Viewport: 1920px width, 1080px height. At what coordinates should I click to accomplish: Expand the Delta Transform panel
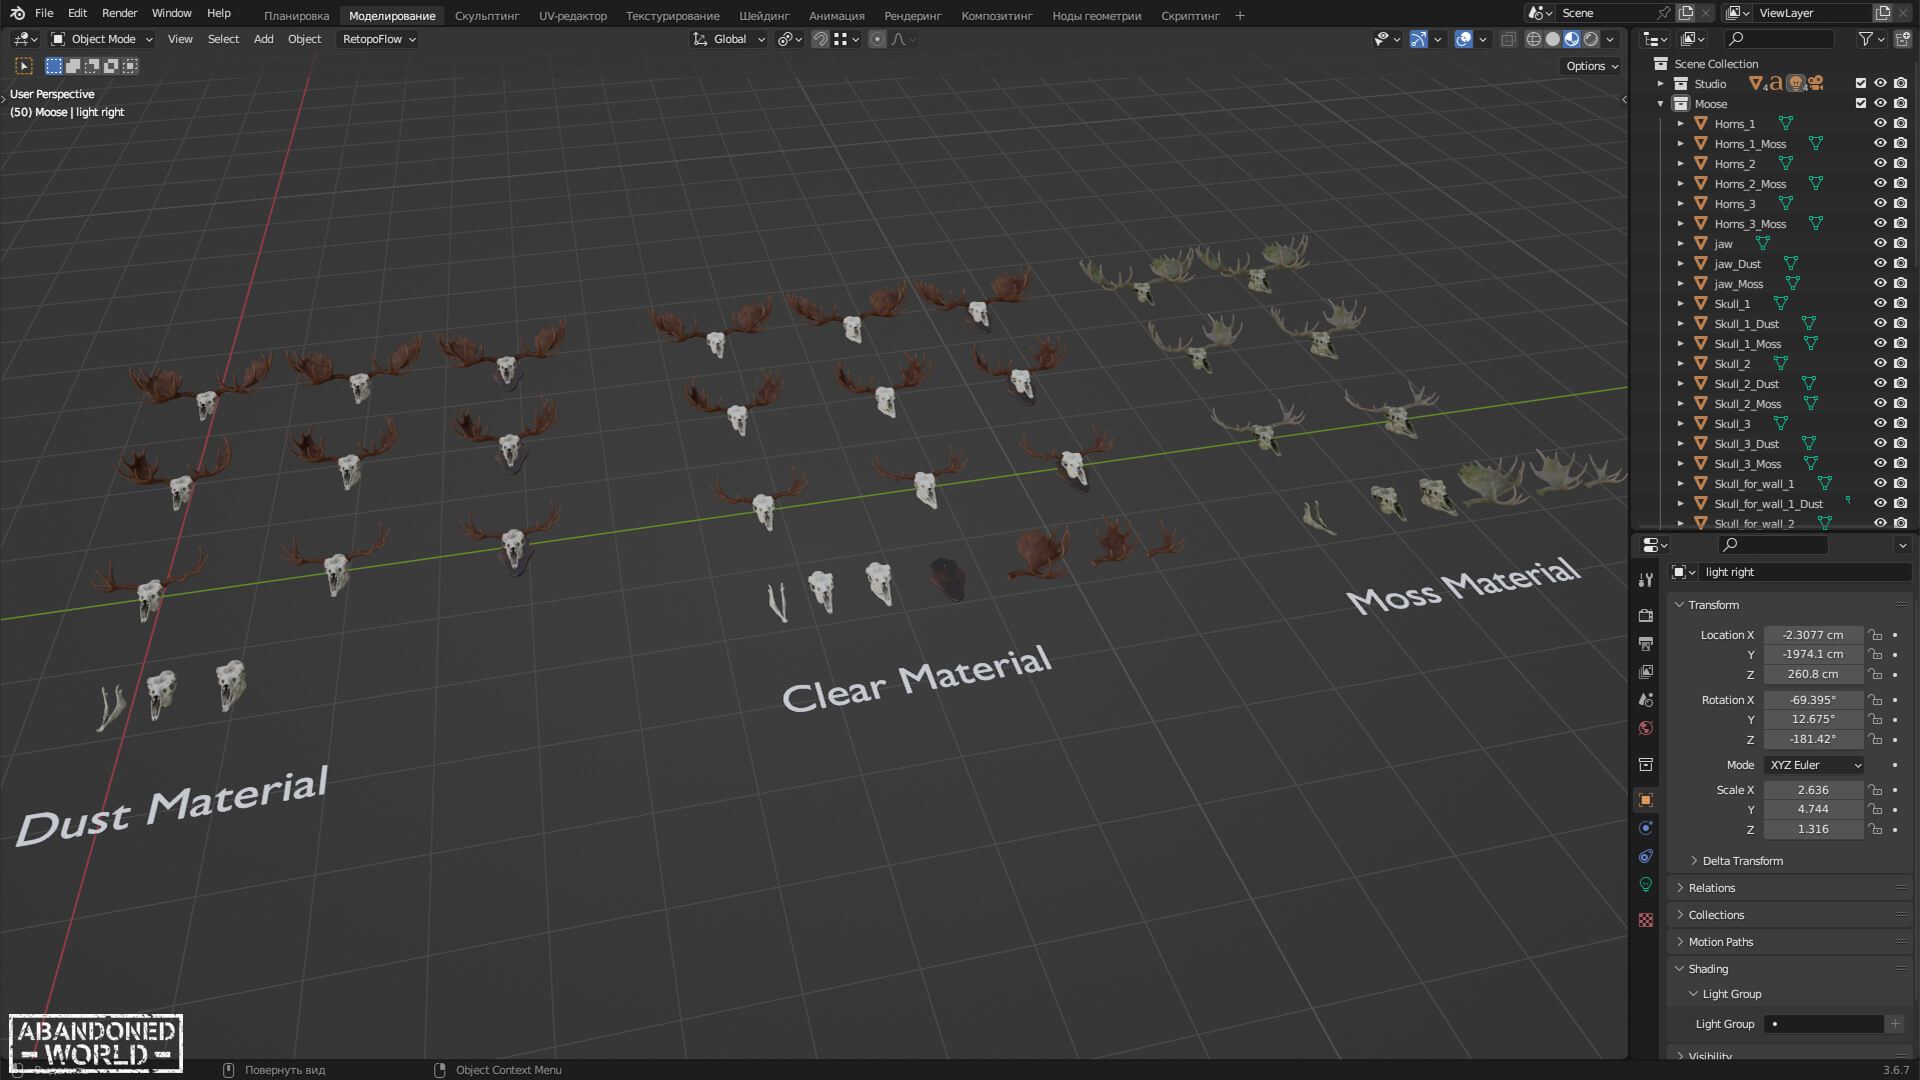click(1742, 861)
